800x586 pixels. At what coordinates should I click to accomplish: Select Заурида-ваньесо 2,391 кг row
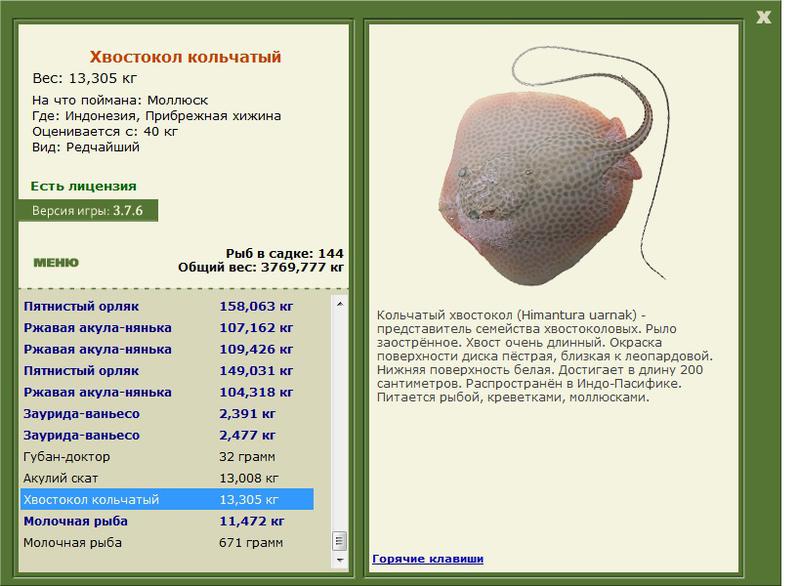coord(167,414)
